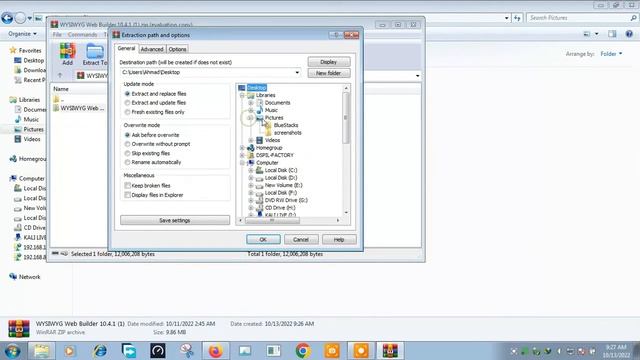Open the WinRAR Commands menu
640x360 pixels.
[x=82, y=35]
